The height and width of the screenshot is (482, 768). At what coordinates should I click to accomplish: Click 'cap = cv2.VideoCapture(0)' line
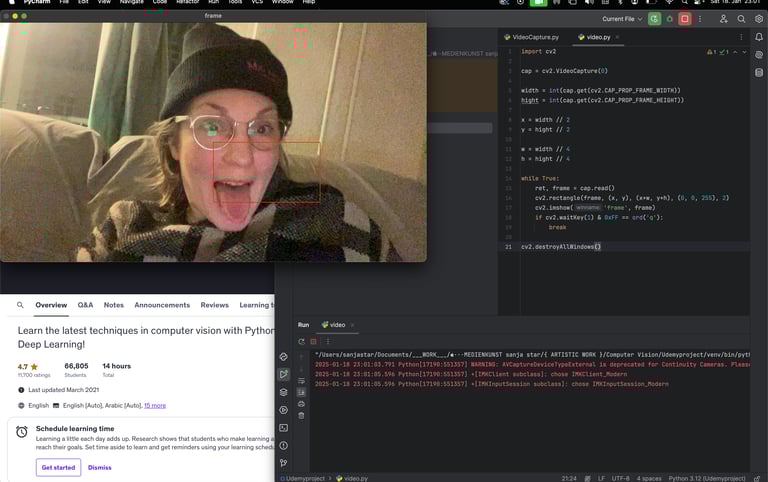coord(564,71)
